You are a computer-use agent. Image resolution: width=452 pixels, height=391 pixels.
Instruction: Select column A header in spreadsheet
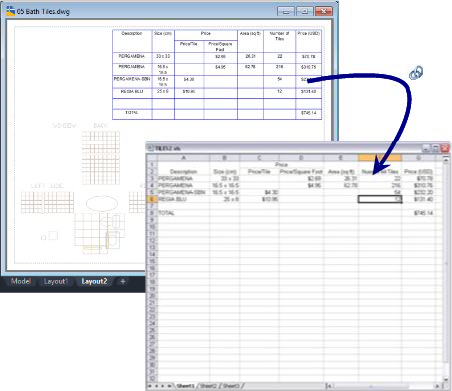183,158
